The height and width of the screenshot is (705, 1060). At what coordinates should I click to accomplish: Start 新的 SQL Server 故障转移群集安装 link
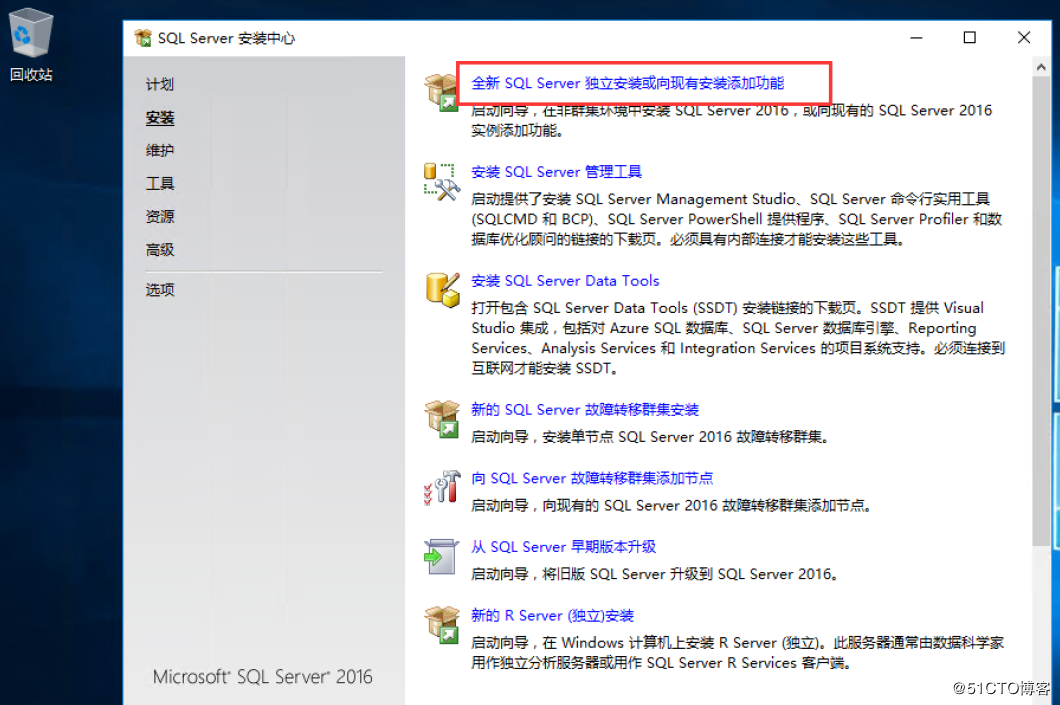point(585,410)
